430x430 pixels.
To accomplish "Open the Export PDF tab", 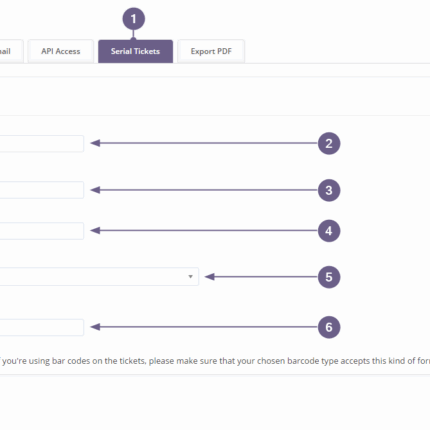I will [x=211, y=51].
